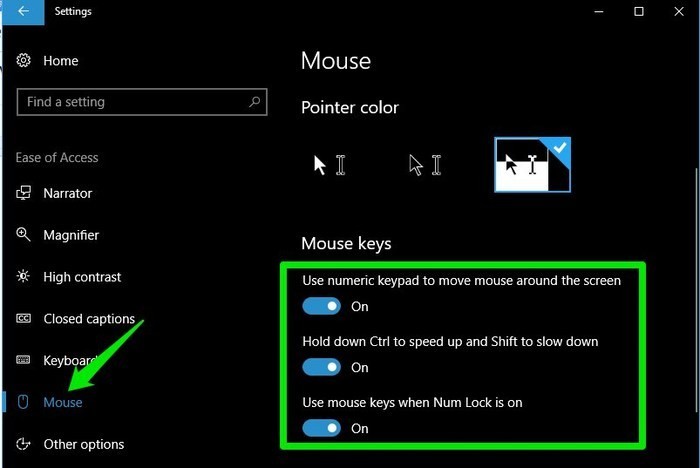The width and height of the screenshot is (700, 468).
Task: Click the Closed captions CC icon
Action: point(24,319)
